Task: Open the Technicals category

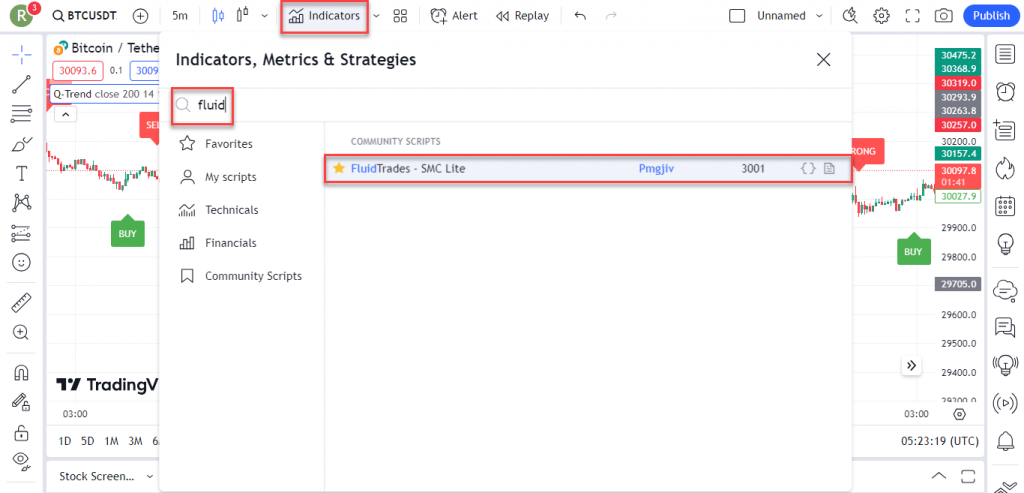Action: pos(231,210)
